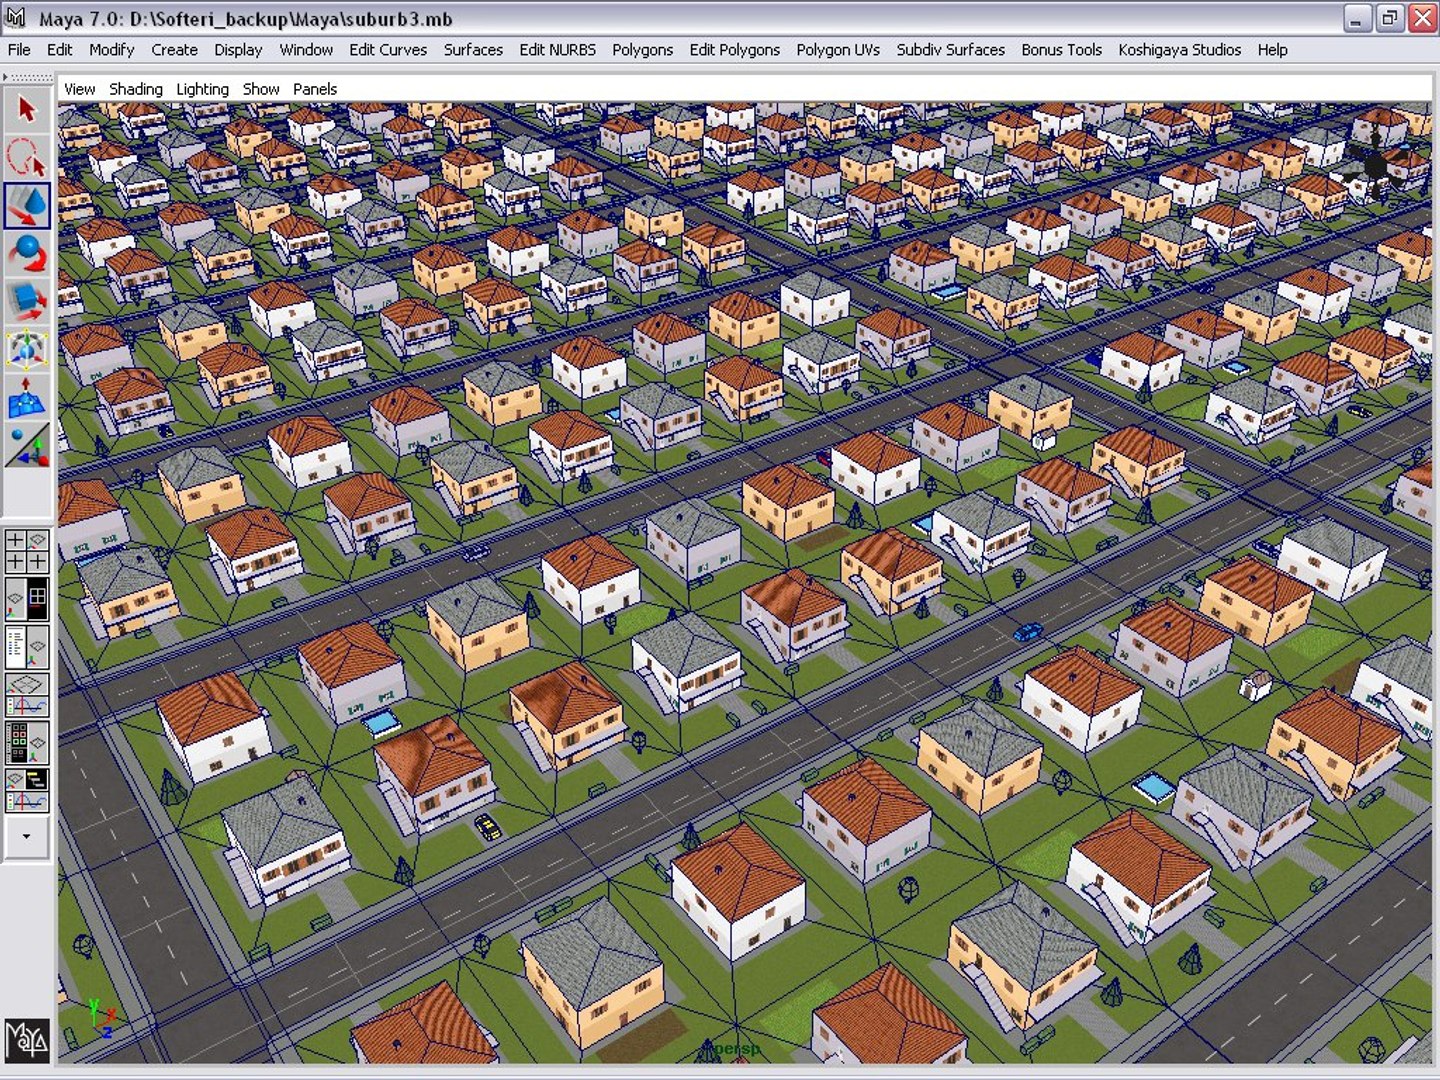
Task: Expand the toolbox handle arrow at top
Action: 6,77
